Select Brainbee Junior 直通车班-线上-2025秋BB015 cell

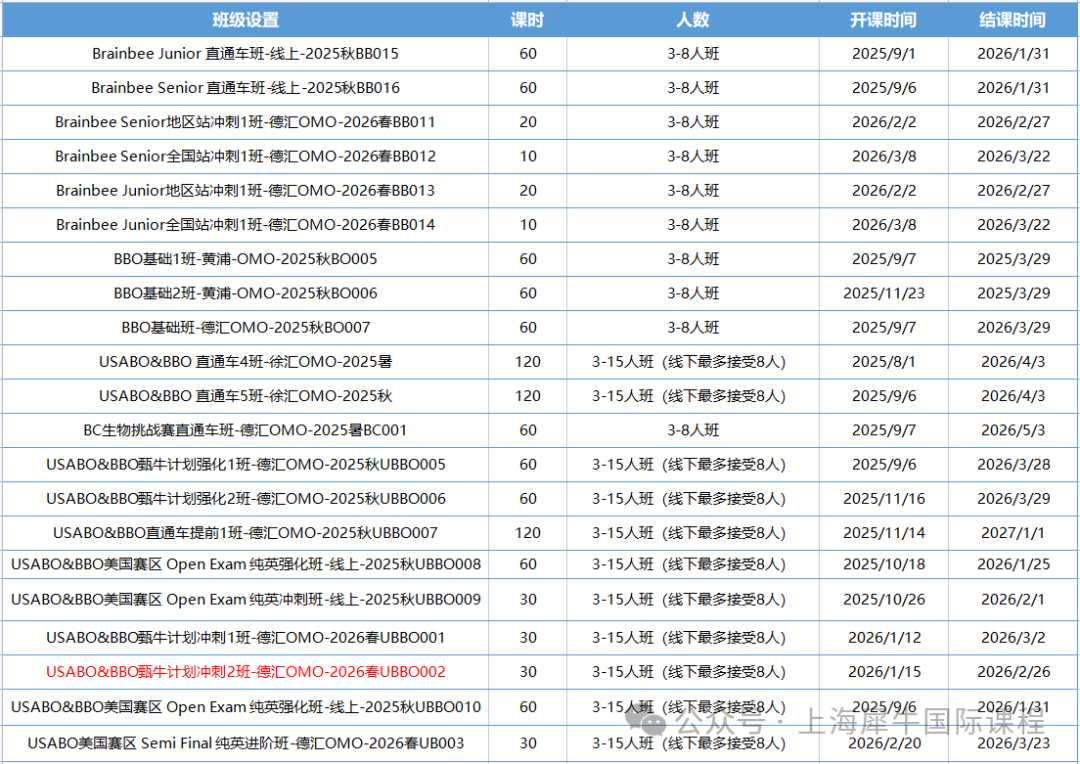click(x=245, y=54)
